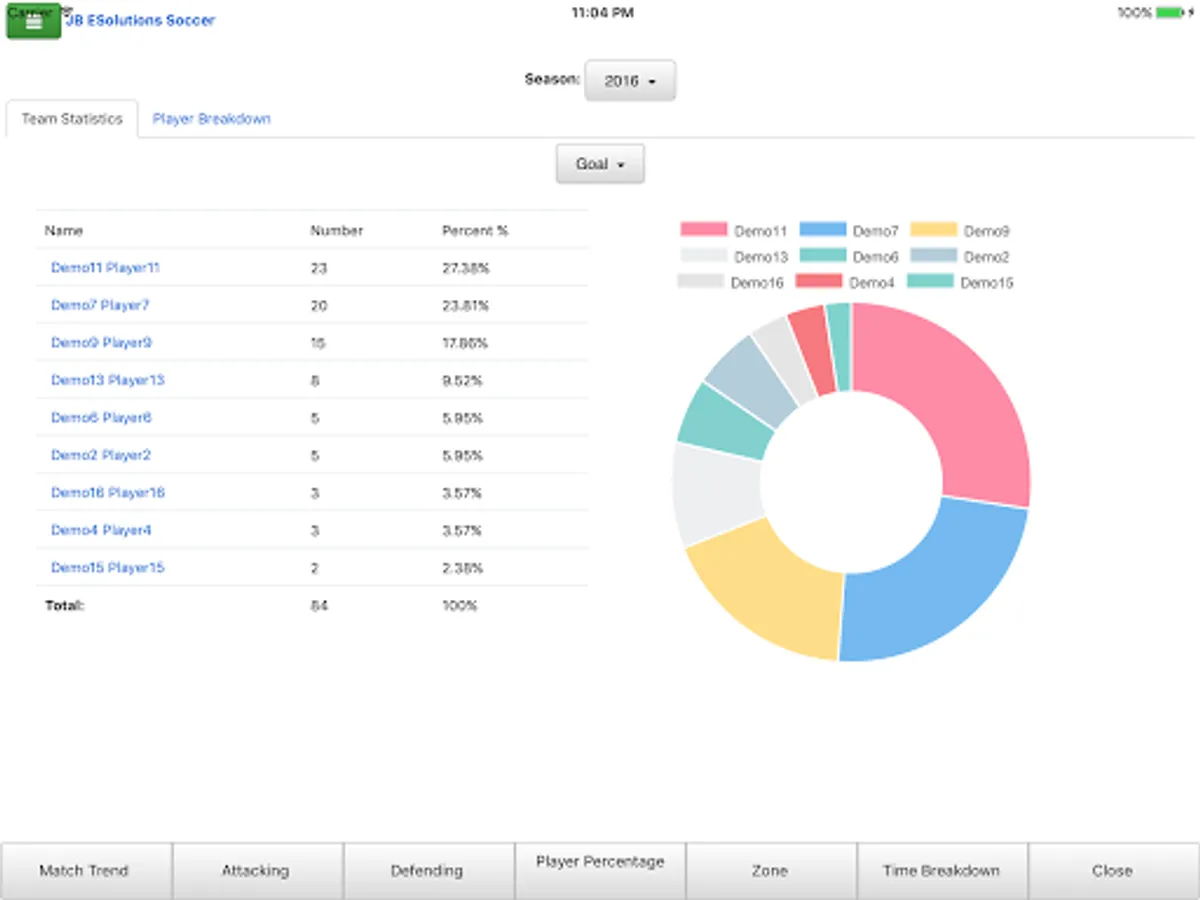Open Time Breakdown view

pos(941,870)
